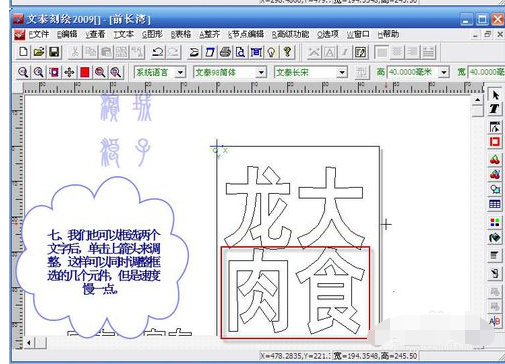Screen dimensions: 505x364
Task: Open the G图形 menu
Action: point(152,34)
